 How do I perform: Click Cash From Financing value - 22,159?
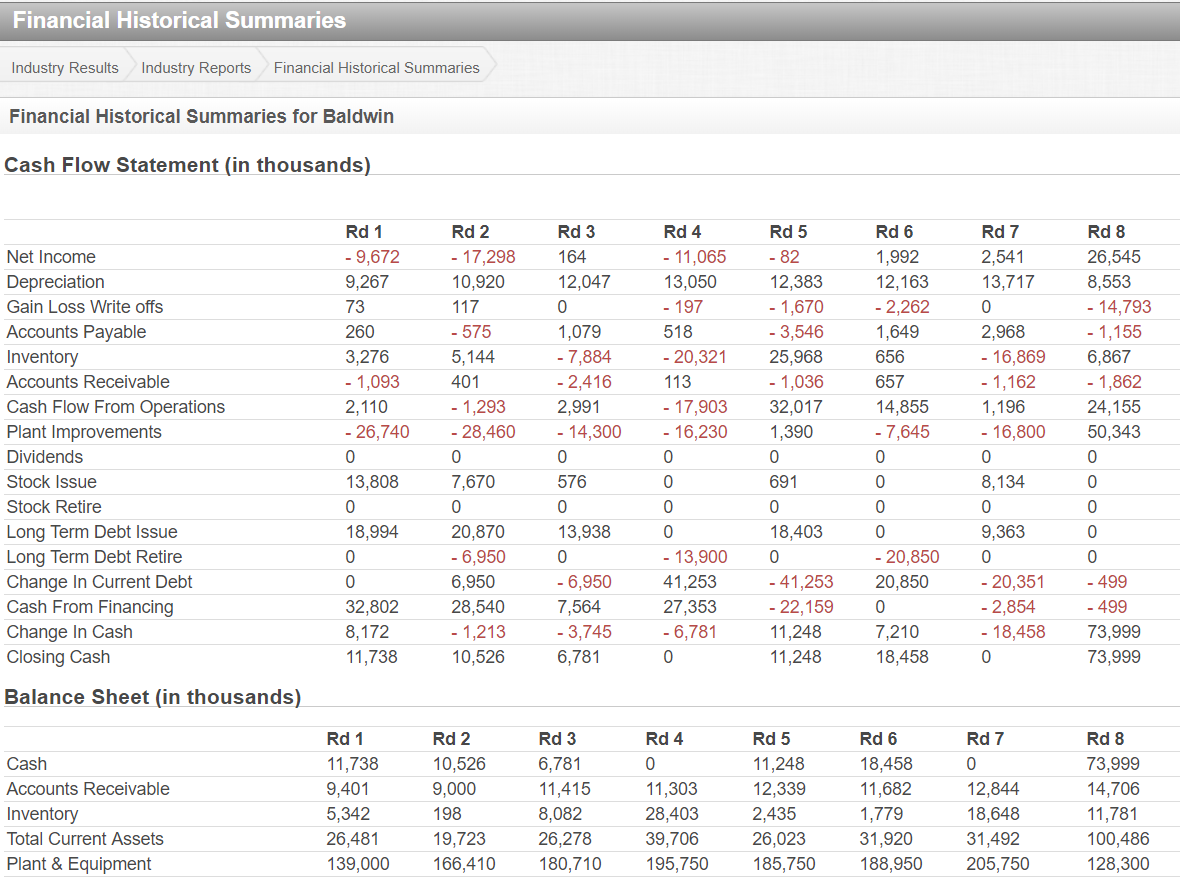801,607
